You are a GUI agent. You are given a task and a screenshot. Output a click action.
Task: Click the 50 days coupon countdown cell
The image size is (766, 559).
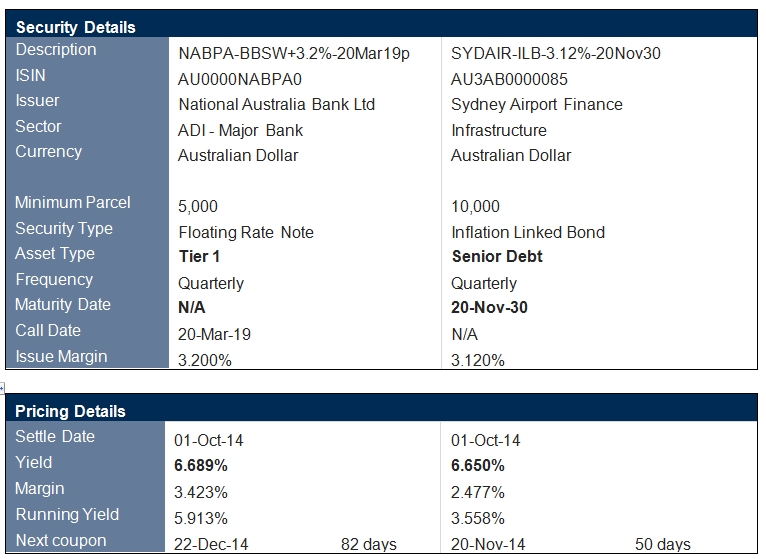tap(662, 544)
